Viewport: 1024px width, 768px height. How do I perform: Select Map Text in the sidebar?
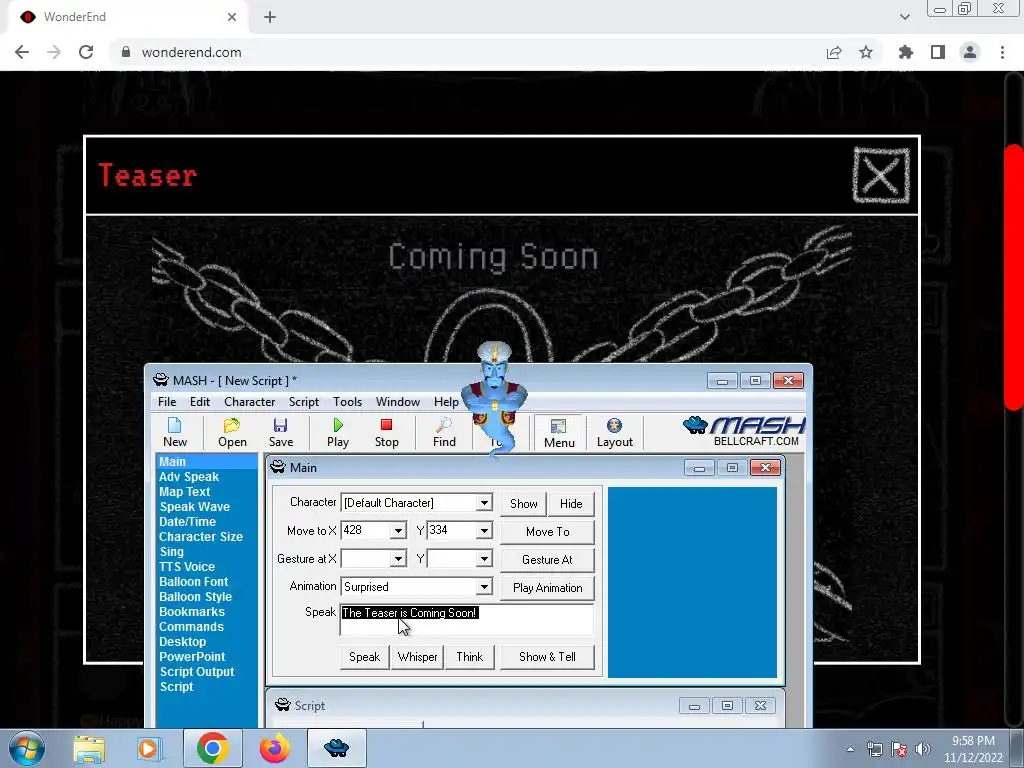tap(184, 492)
